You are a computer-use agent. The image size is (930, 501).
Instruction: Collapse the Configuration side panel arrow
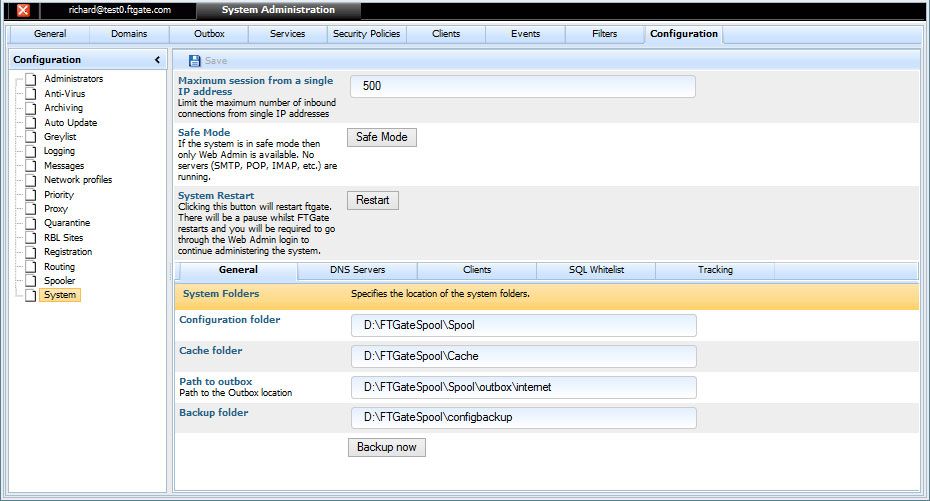(x=157, y=59)
